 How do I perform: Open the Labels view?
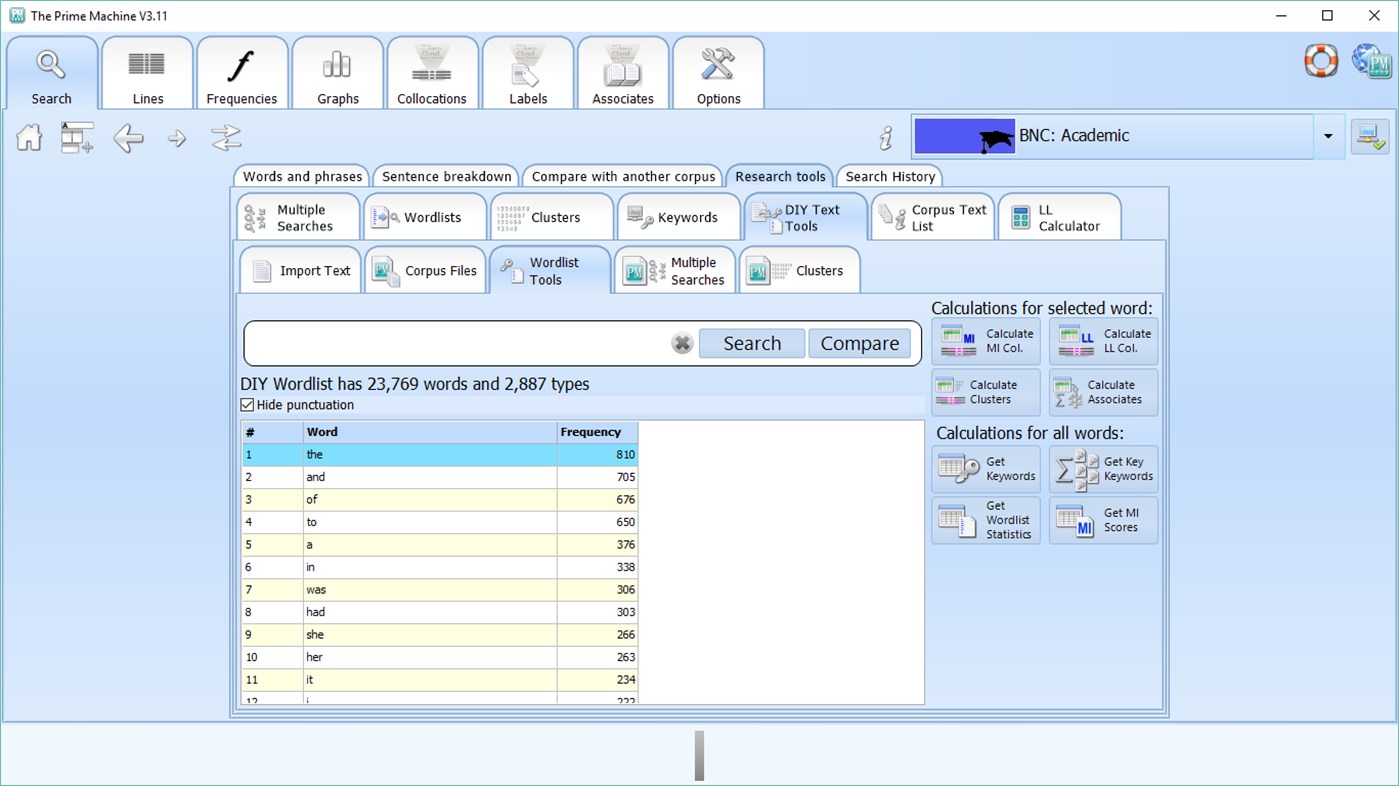click(528, 73)
